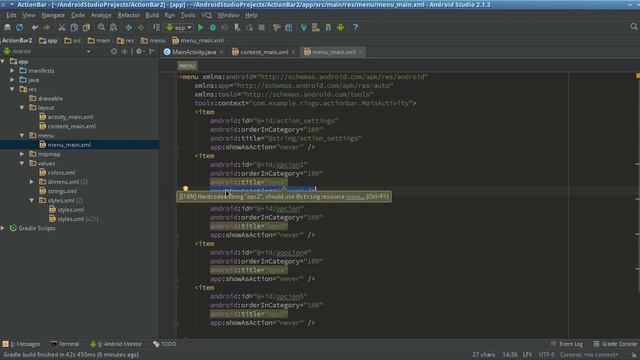Collapse the values folder arrow

[x=22, y=163]
